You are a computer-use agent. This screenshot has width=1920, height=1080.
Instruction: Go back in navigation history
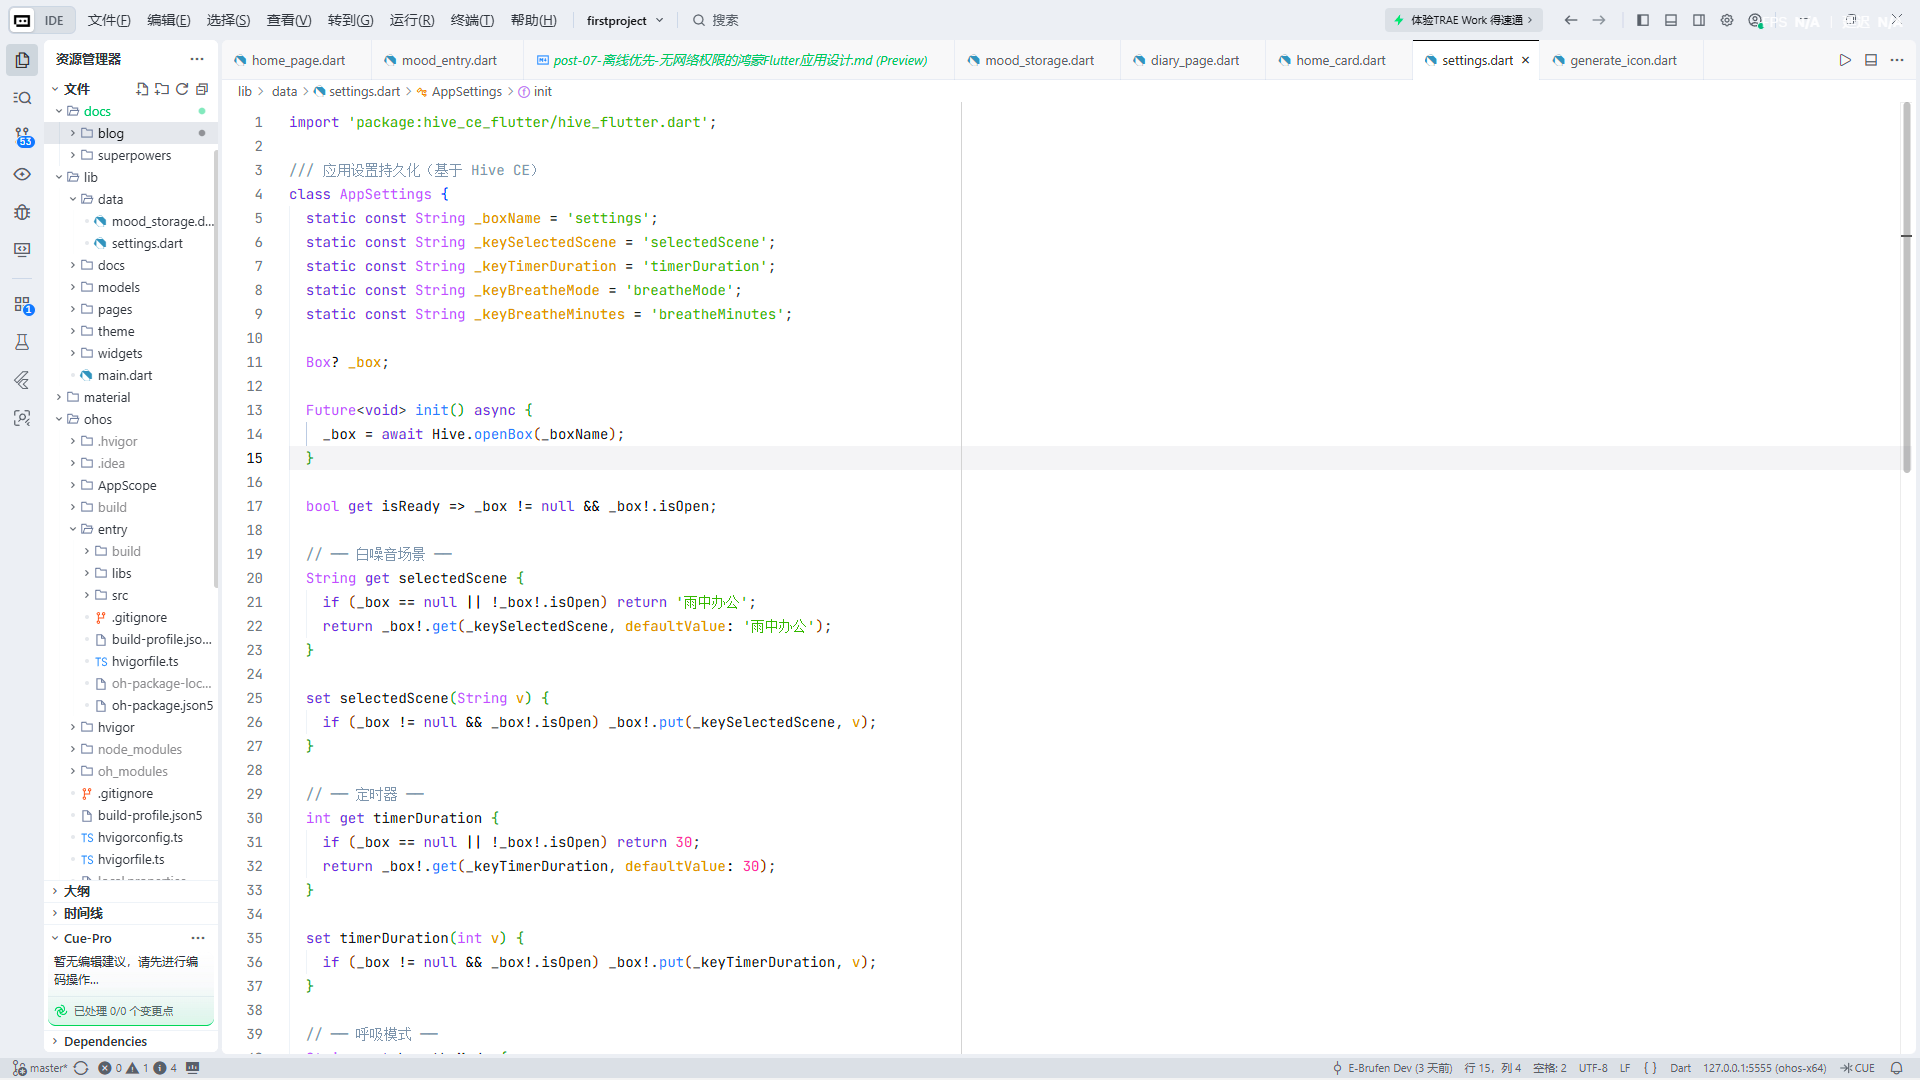1571,20
